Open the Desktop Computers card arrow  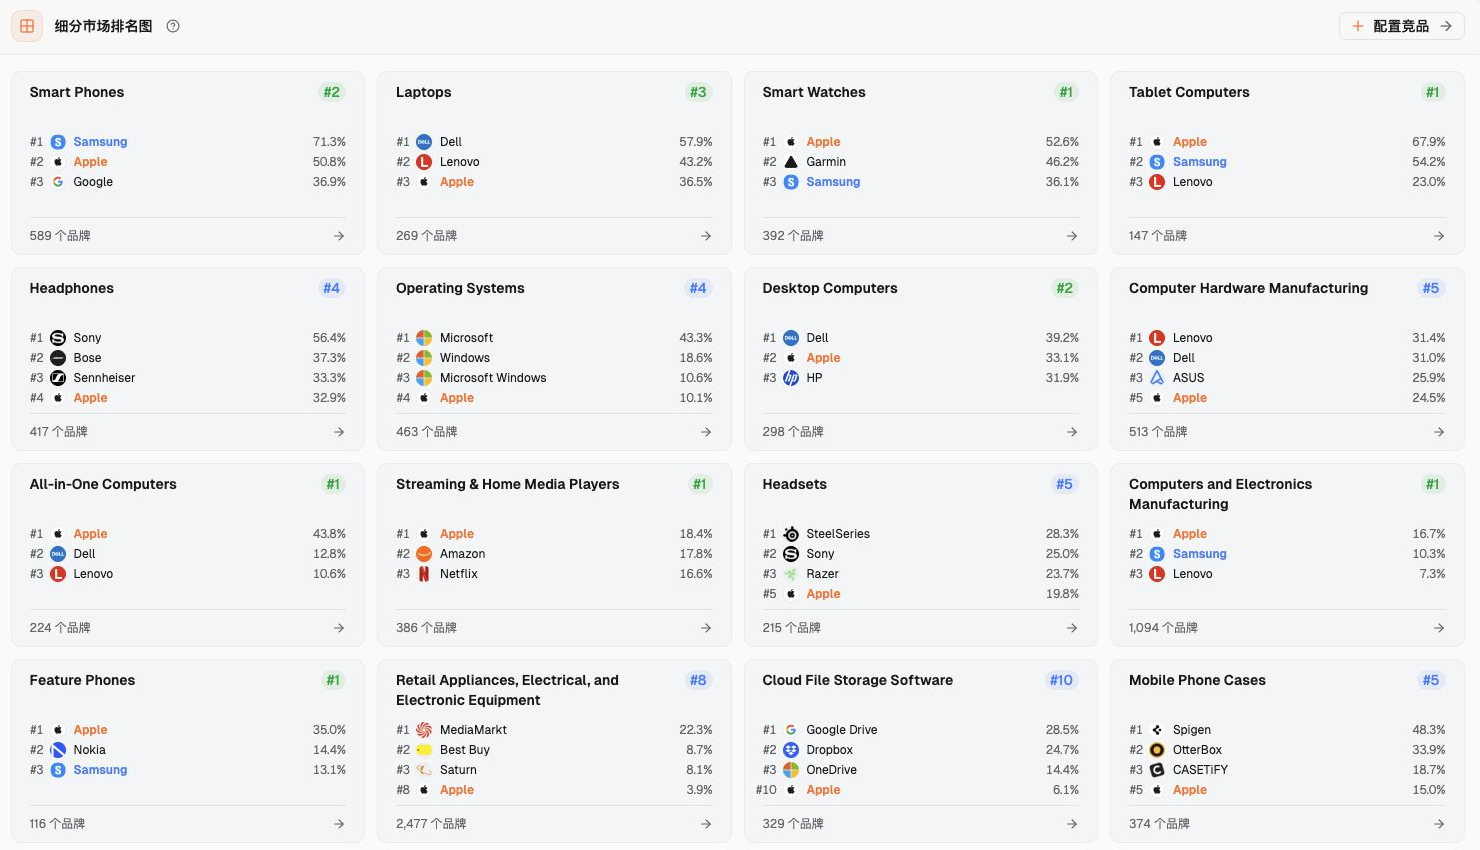1072,432
